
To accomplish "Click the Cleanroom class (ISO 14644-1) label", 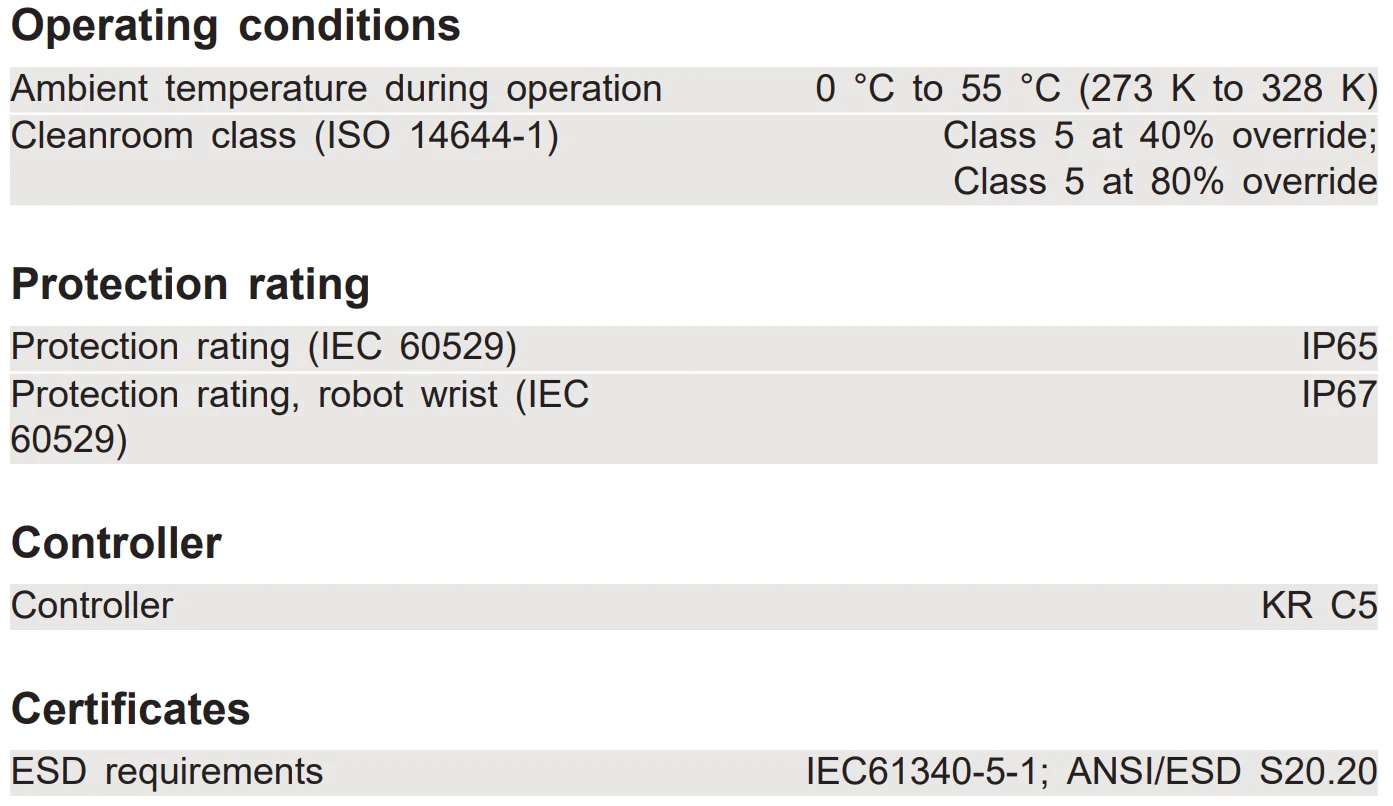I will point(284,136).
